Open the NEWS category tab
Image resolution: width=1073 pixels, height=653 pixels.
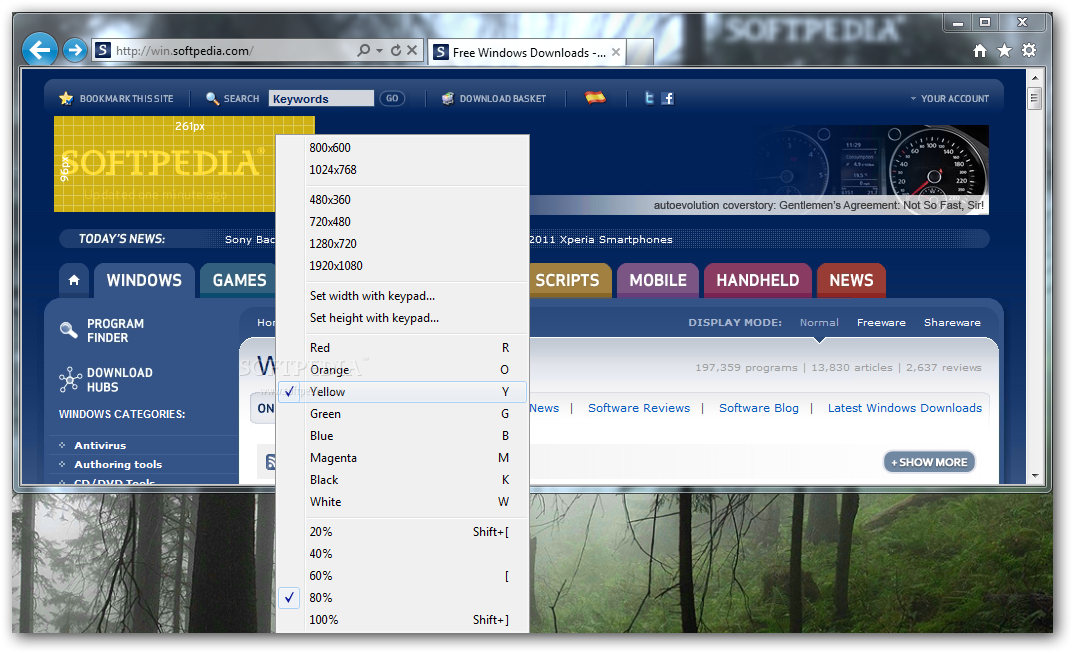(x=851, y=280)
